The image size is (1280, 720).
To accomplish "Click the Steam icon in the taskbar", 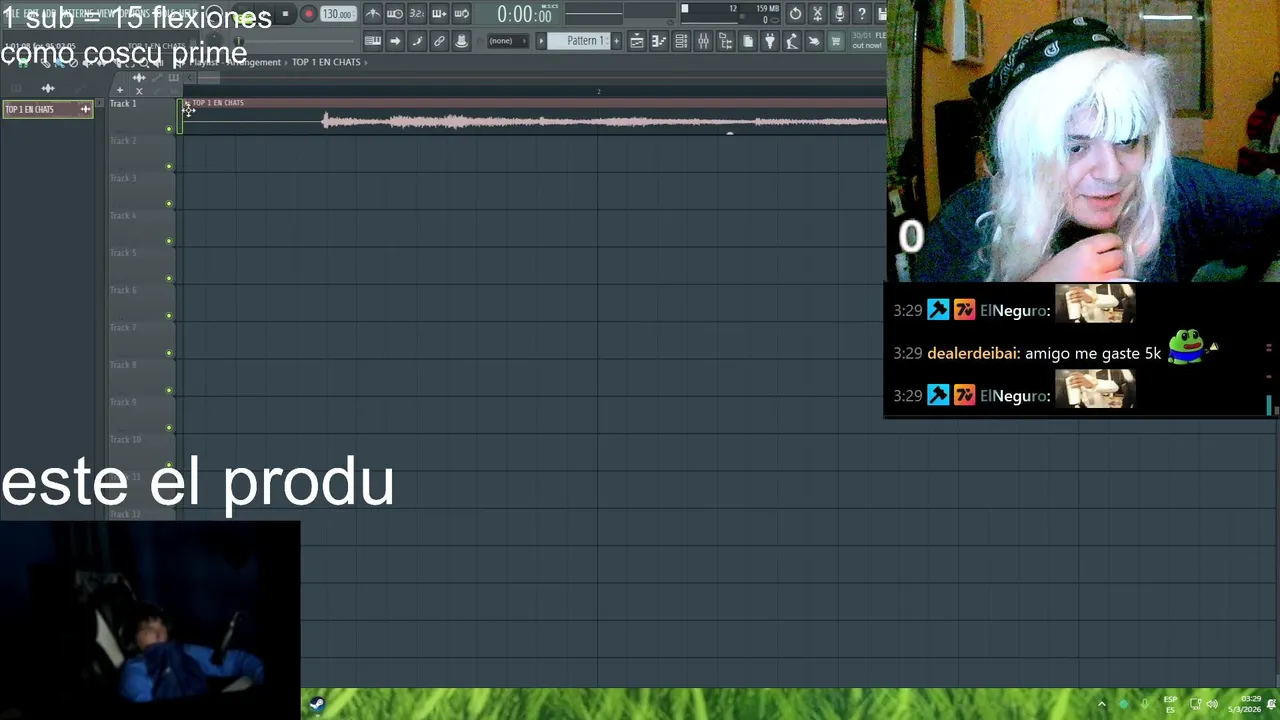I will point(317,704).
